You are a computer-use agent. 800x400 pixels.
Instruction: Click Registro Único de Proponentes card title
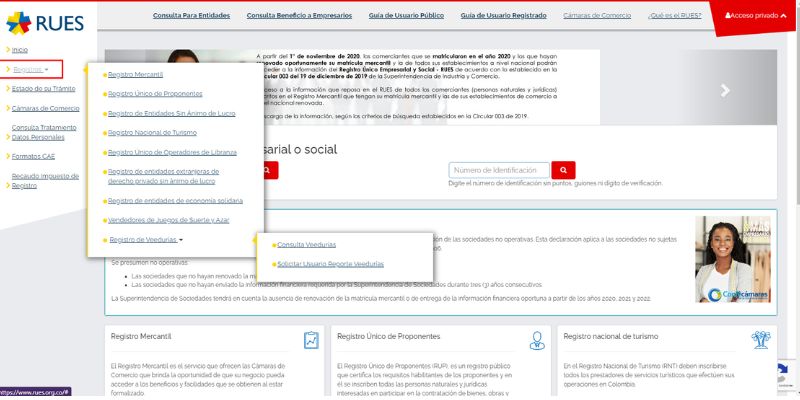[388, 336]
